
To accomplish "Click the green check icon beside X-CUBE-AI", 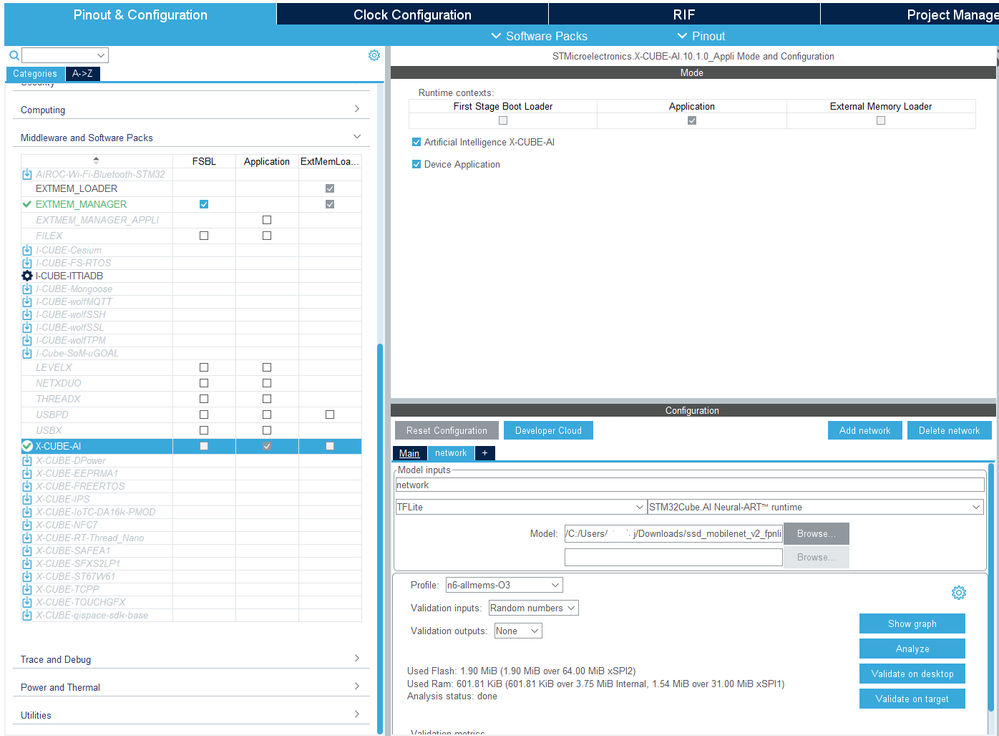I will click(x=27, y=446).
